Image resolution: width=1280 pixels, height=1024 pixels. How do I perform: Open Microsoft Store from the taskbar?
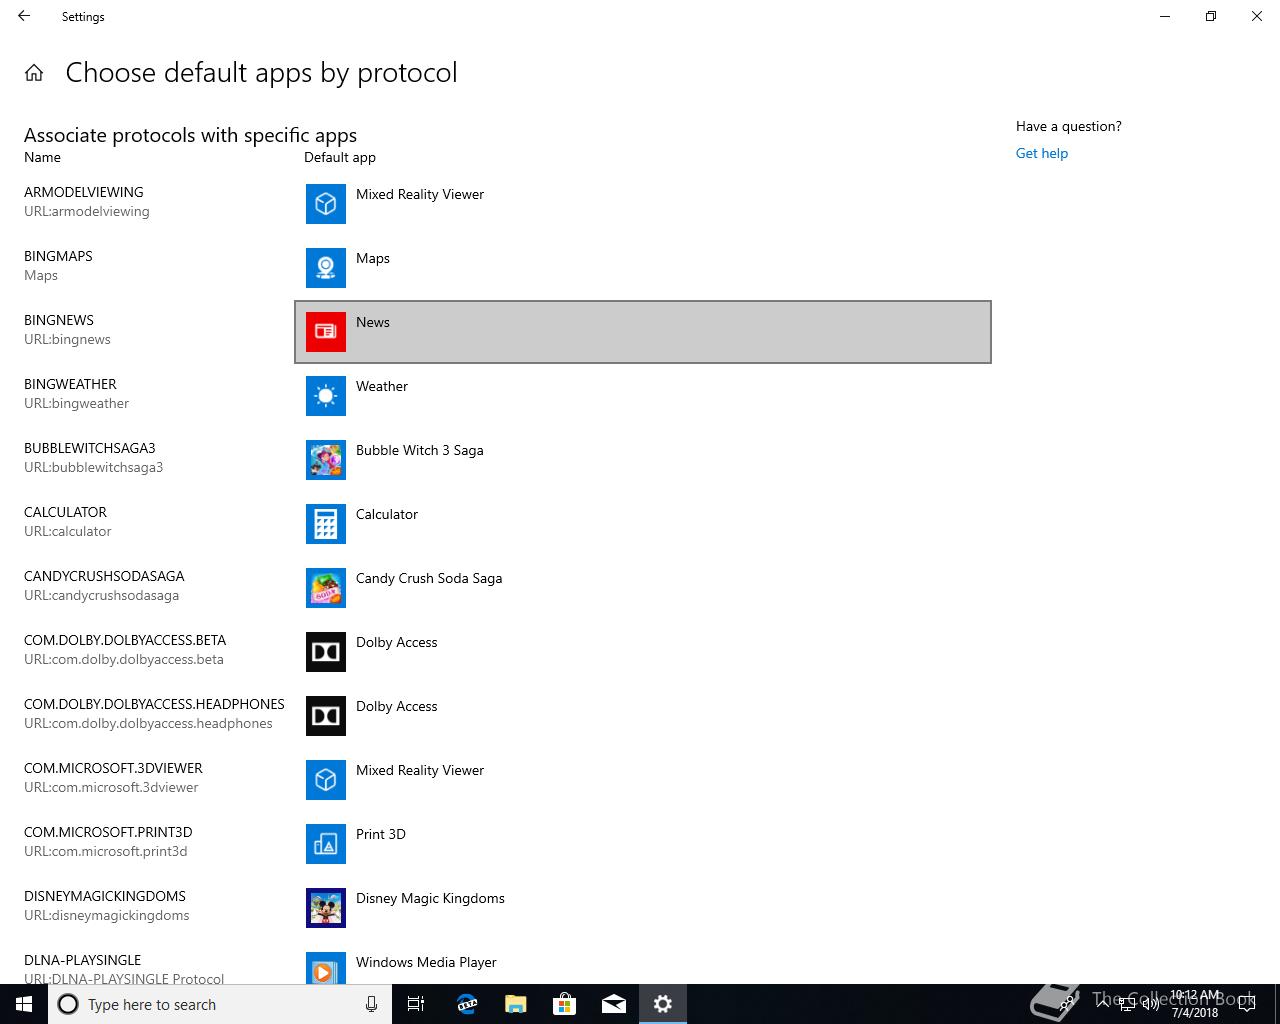(564, 1004)
